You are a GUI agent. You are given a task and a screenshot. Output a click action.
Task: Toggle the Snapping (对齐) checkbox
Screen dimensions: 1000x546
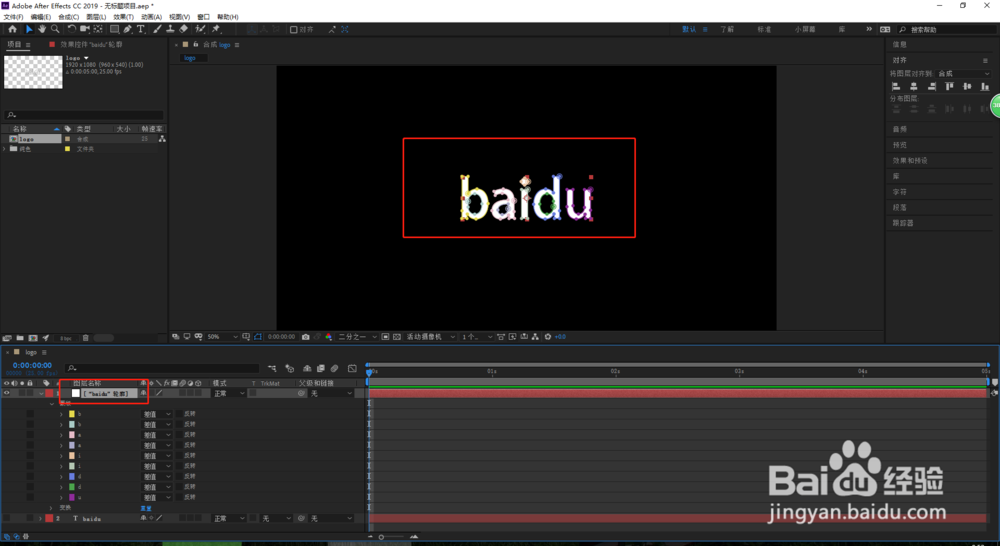293,29
